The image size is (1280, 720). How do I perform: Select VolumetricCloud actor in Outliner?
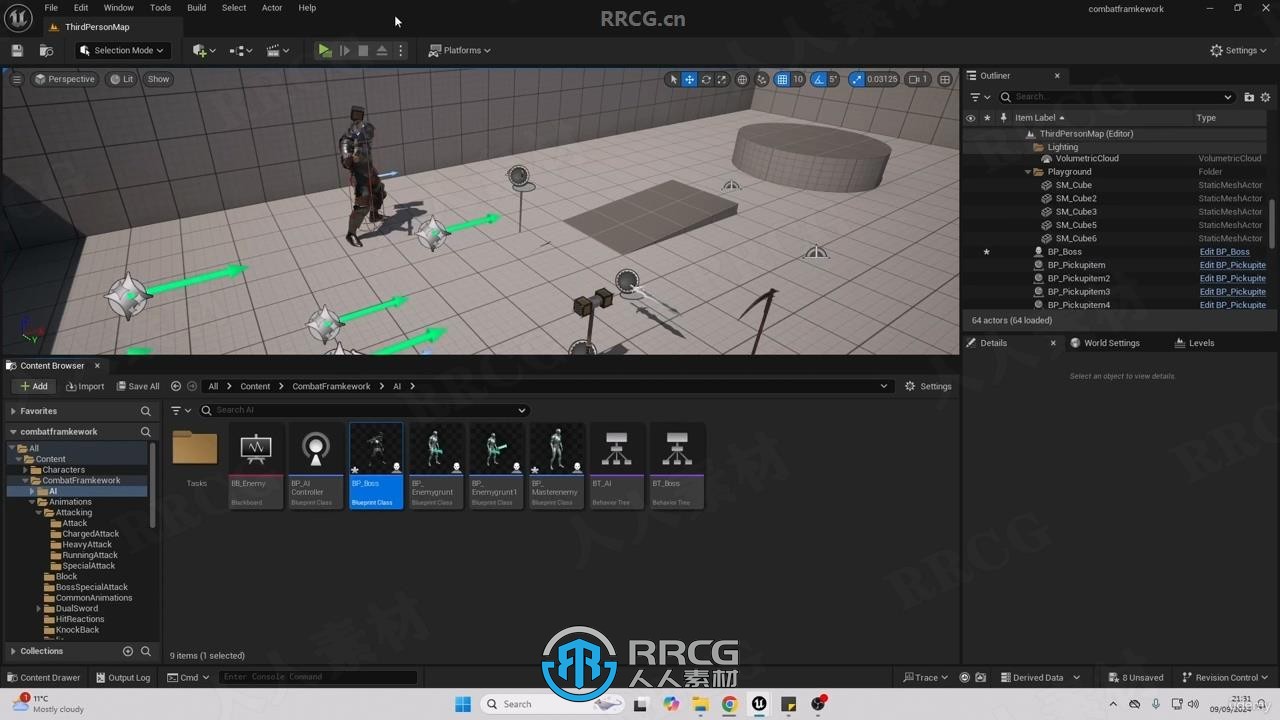(x=1087, y=158)
